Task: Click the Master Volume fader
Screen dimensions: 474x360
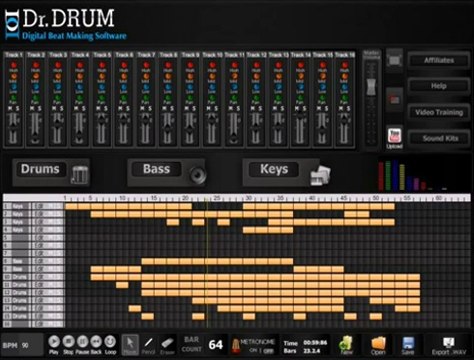Action: [x=371, y=87]
